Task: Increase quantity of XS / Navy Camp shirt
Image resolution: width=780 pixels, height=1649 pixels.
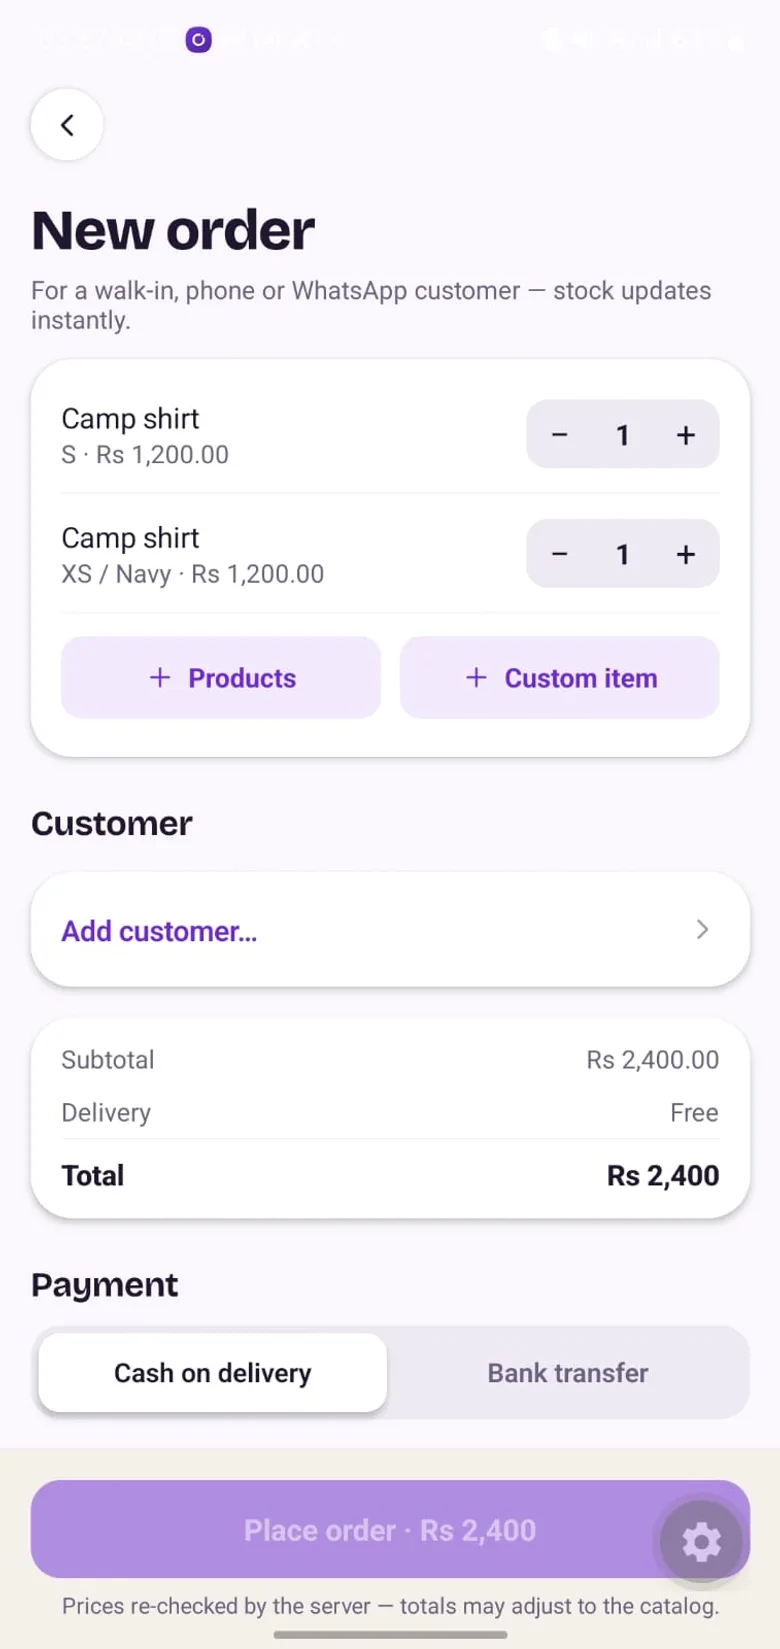Action: (686, 554)
